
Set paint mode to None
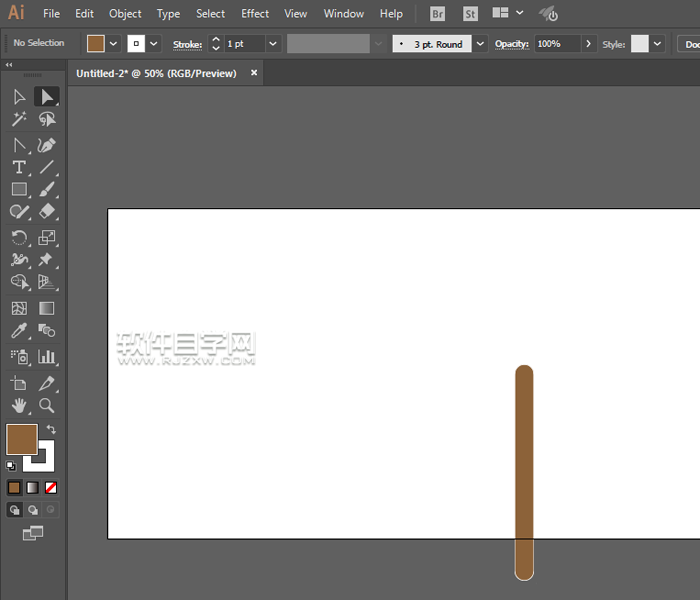click(x=51, y=488)
